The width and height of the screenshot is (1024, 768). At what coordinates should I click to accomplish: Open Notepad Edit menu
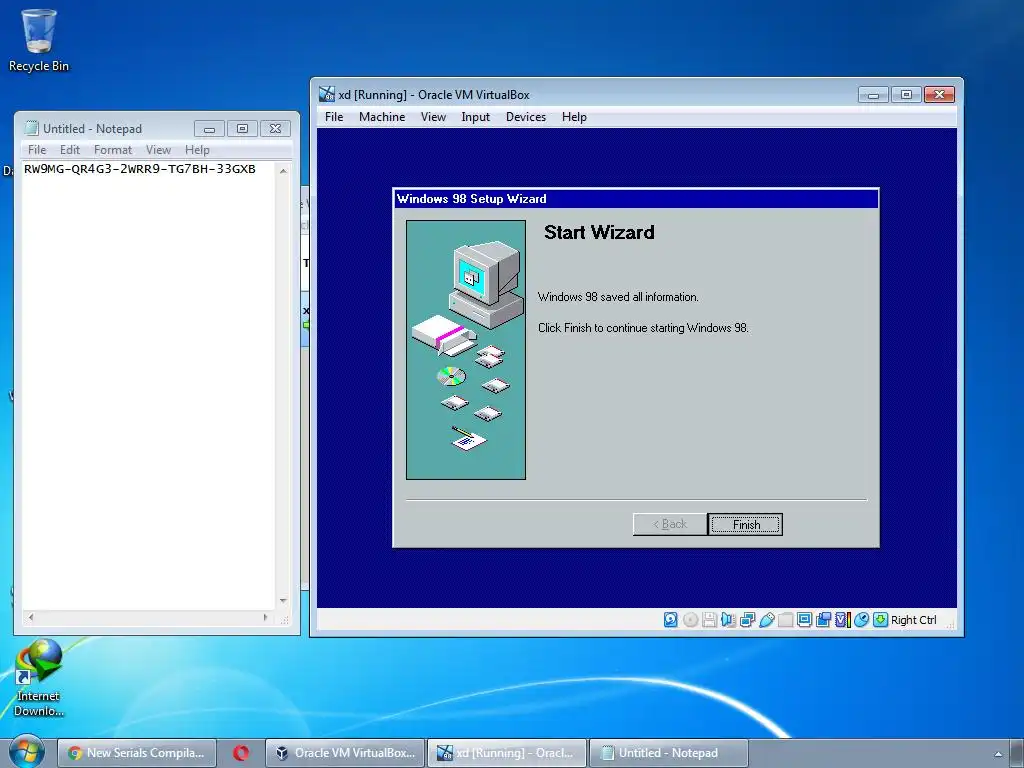tap(70, 150)
